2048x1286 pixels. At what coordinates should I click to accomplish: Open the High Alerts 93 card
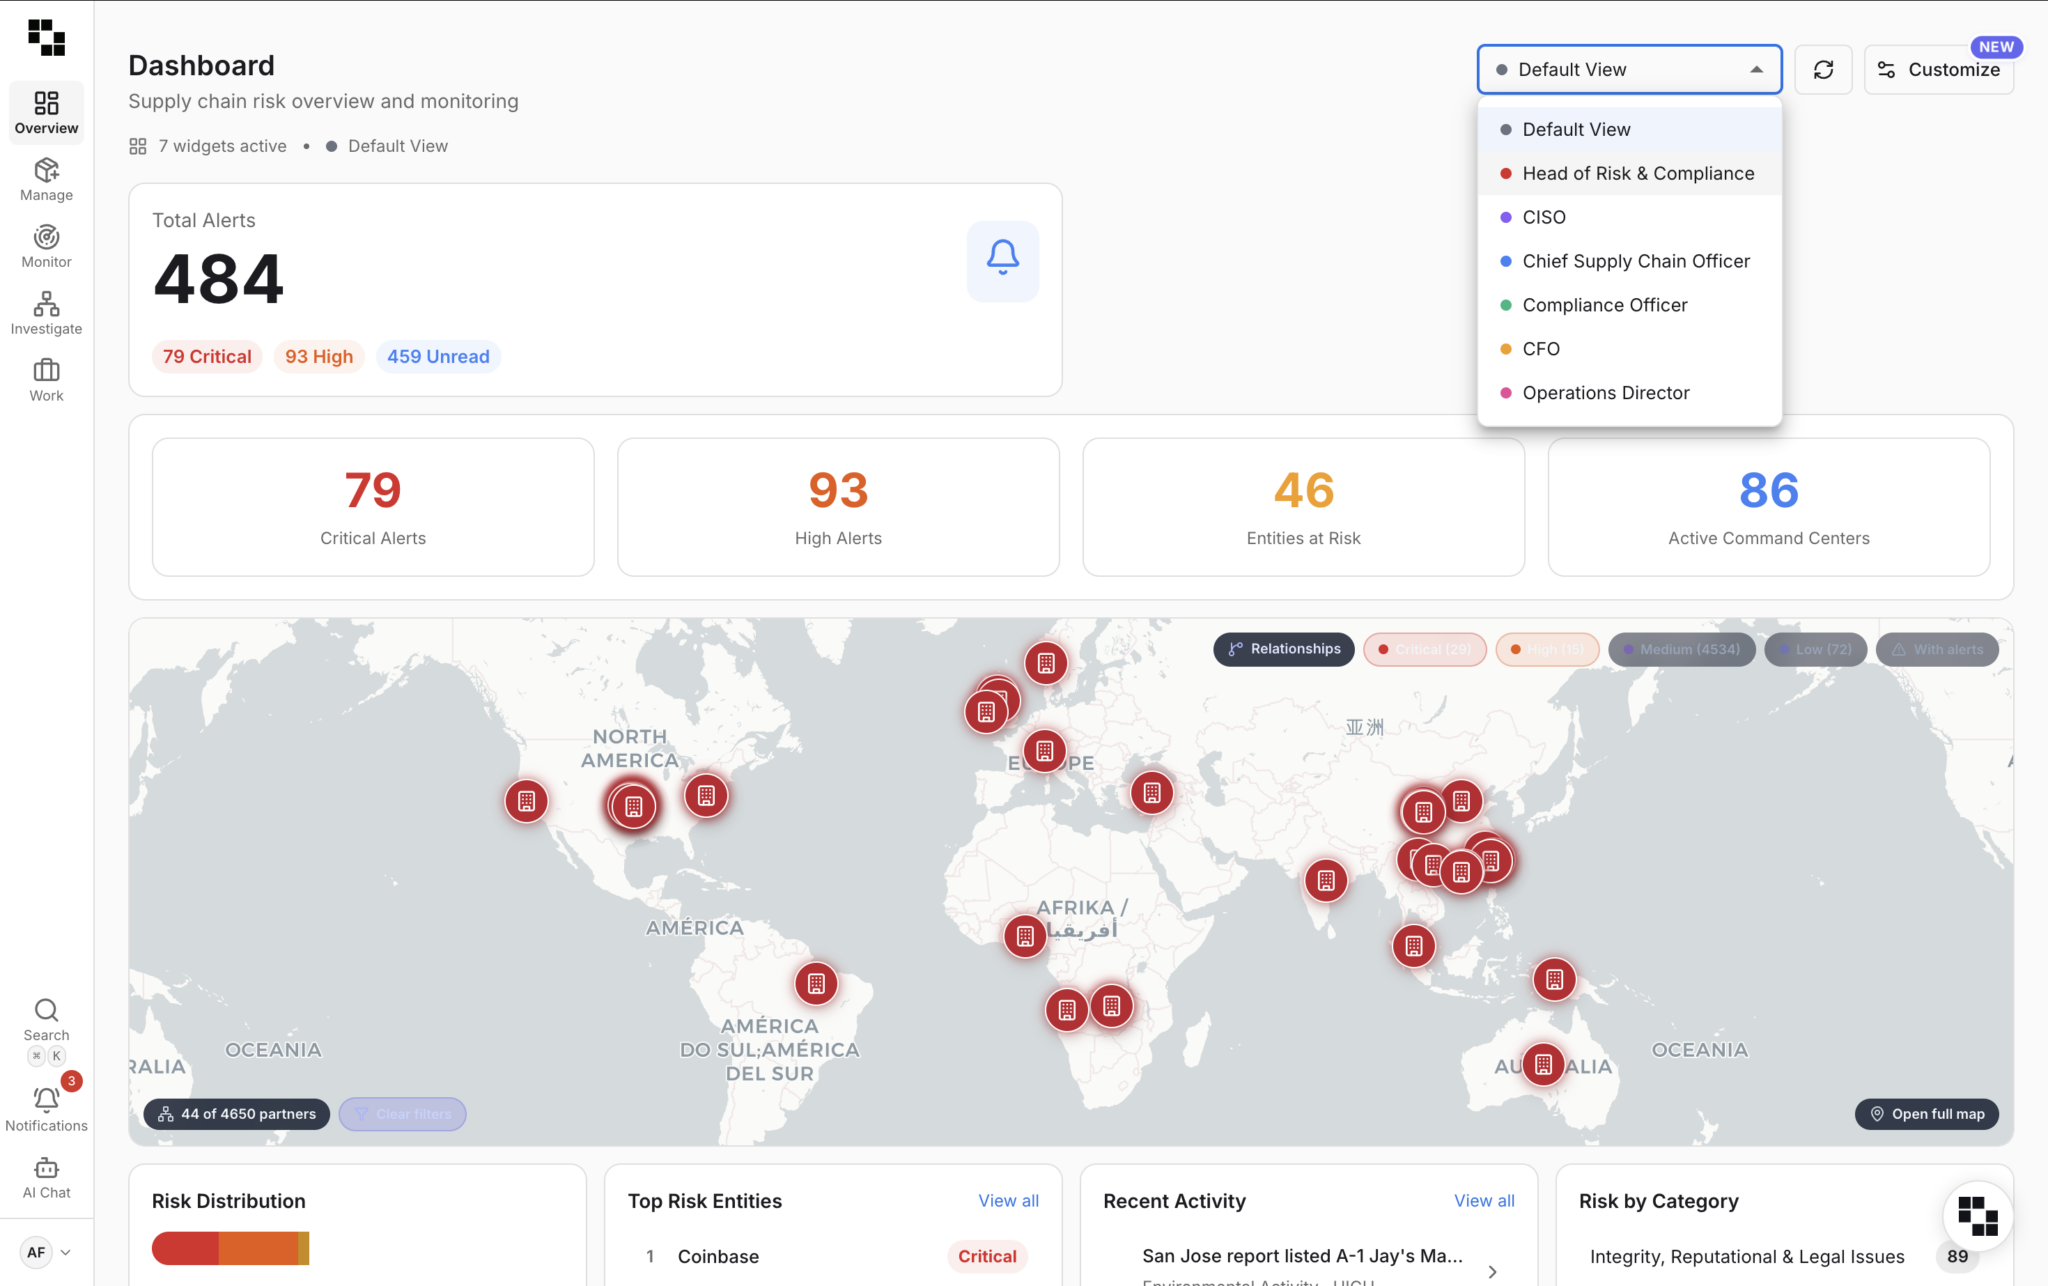pyautogui.click(x=838, y=507)
